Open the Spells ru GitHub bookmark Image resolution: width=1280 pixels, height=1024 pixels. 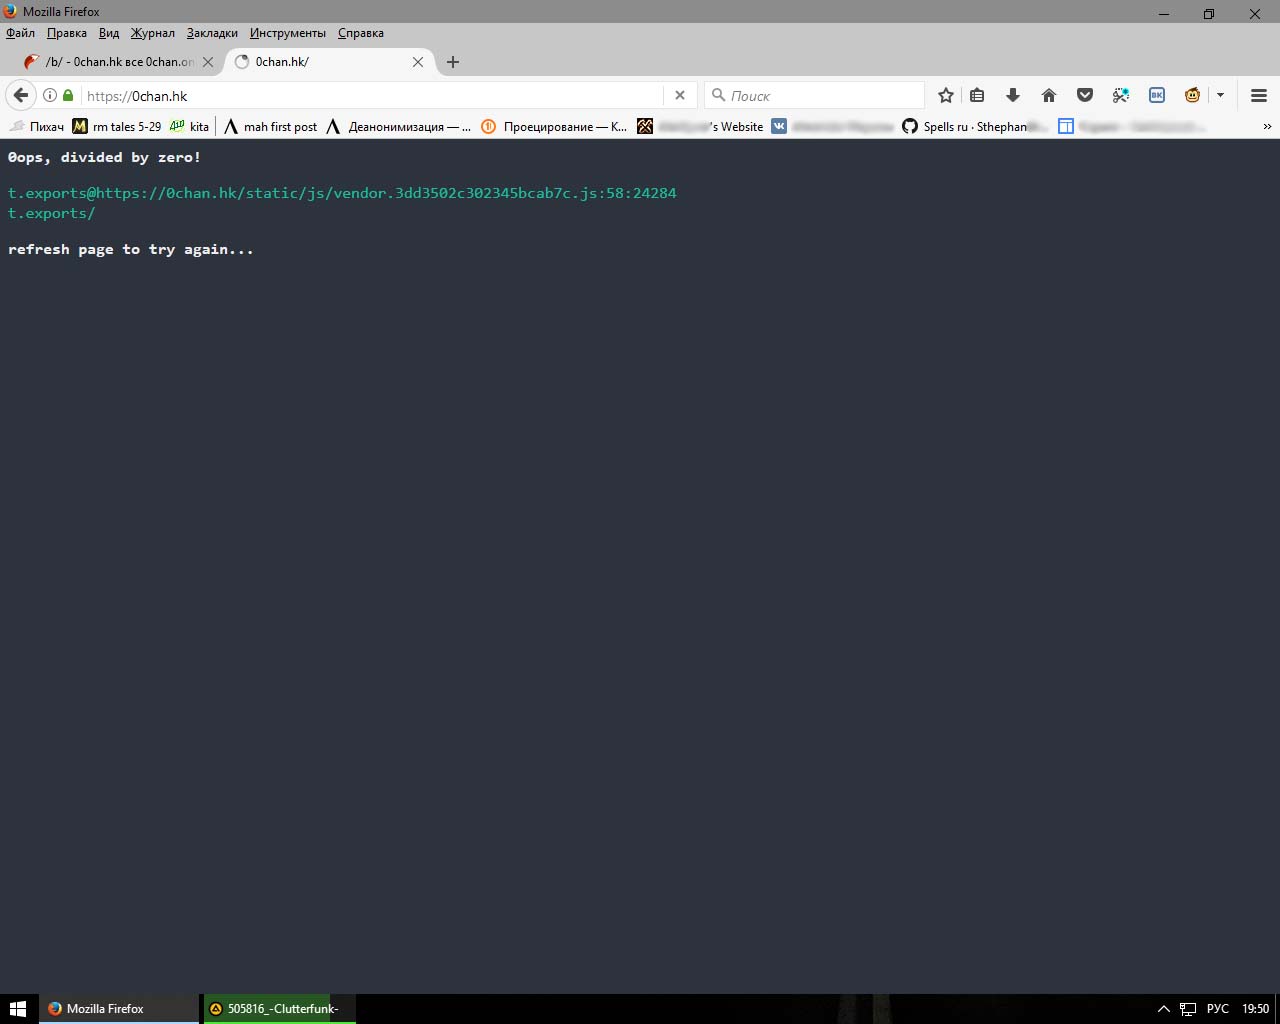[x=975, y=127]
